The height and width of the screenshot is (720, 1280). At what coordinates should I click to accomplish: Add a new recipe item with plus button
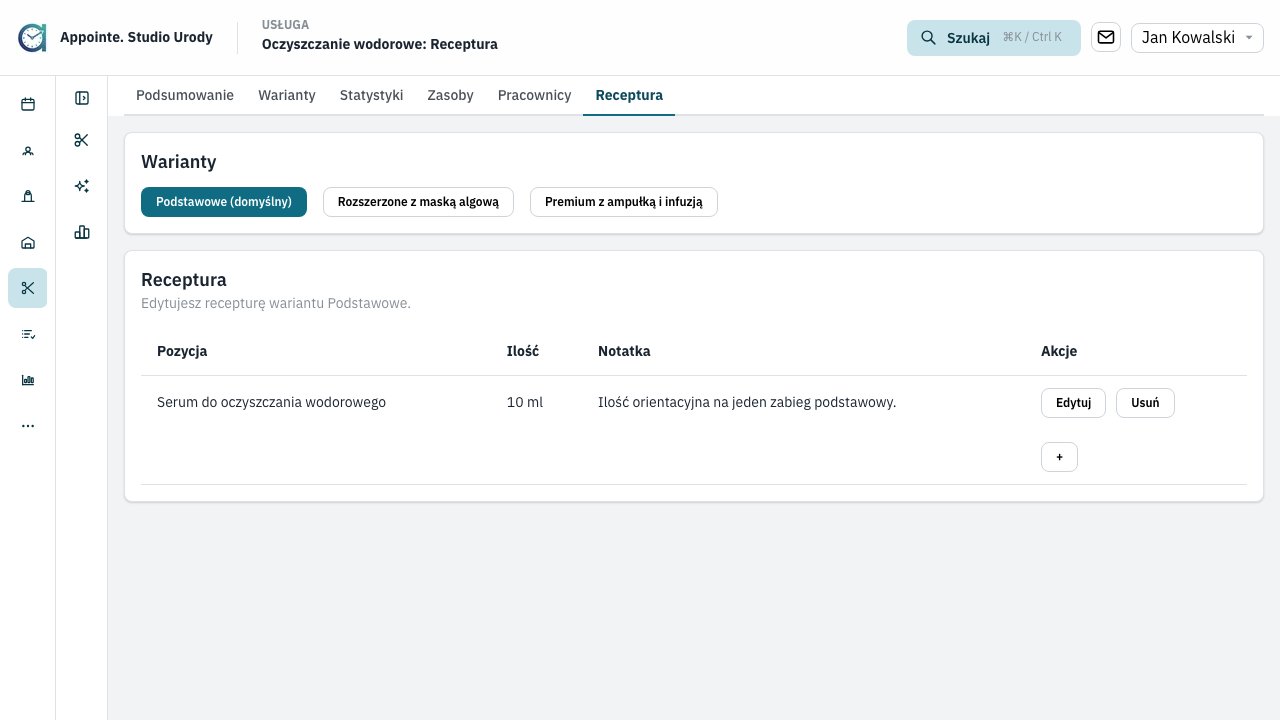pos(1059,457)
